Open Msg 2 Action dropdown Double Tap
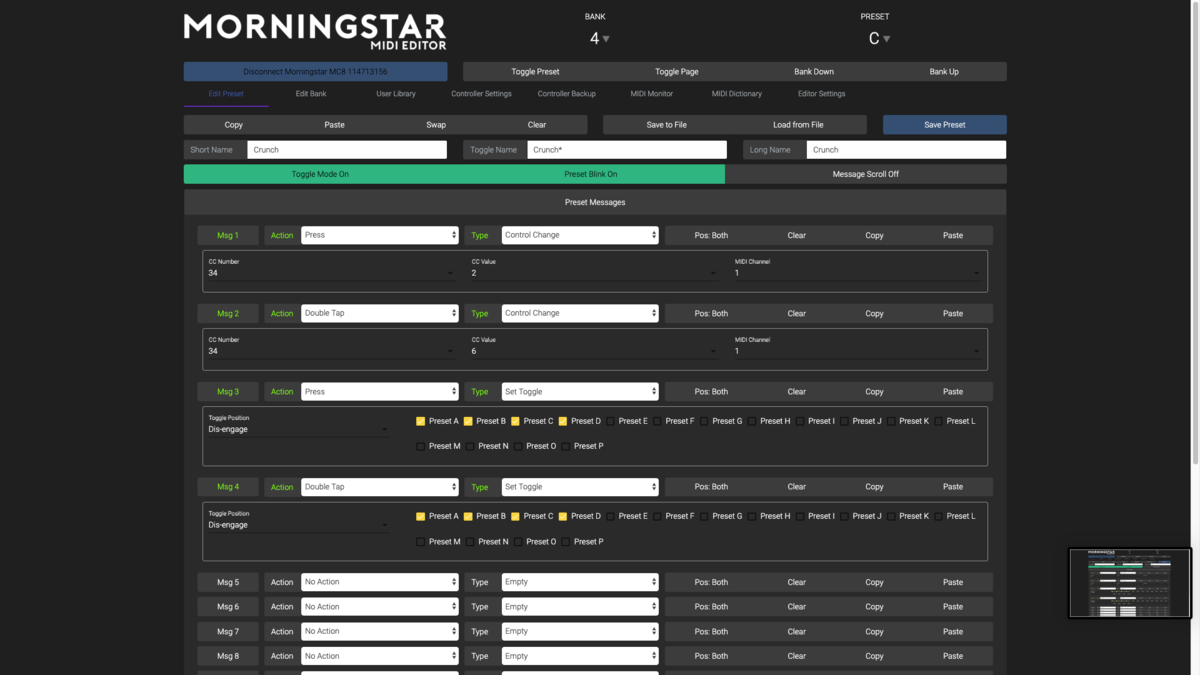 (x=380, y=313)
